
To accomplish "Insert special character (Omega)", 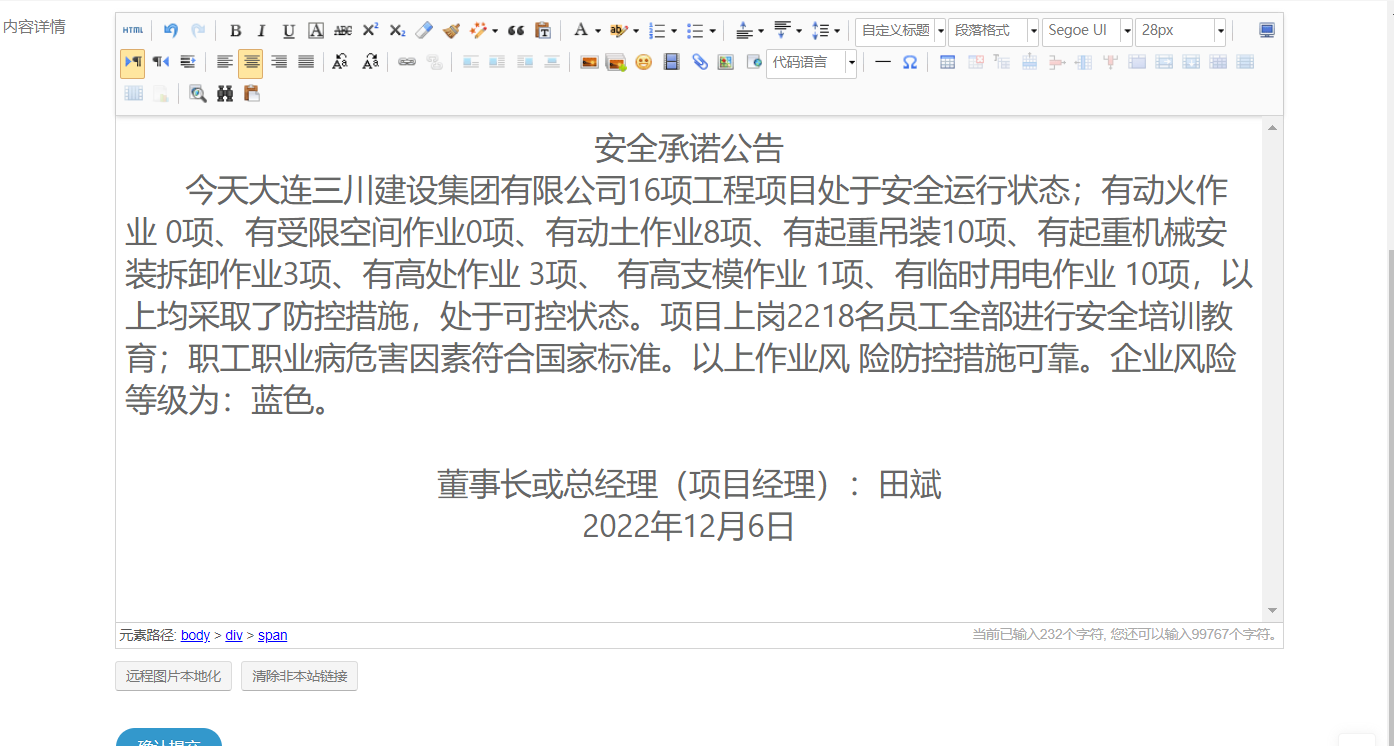I will click(910, 62).
